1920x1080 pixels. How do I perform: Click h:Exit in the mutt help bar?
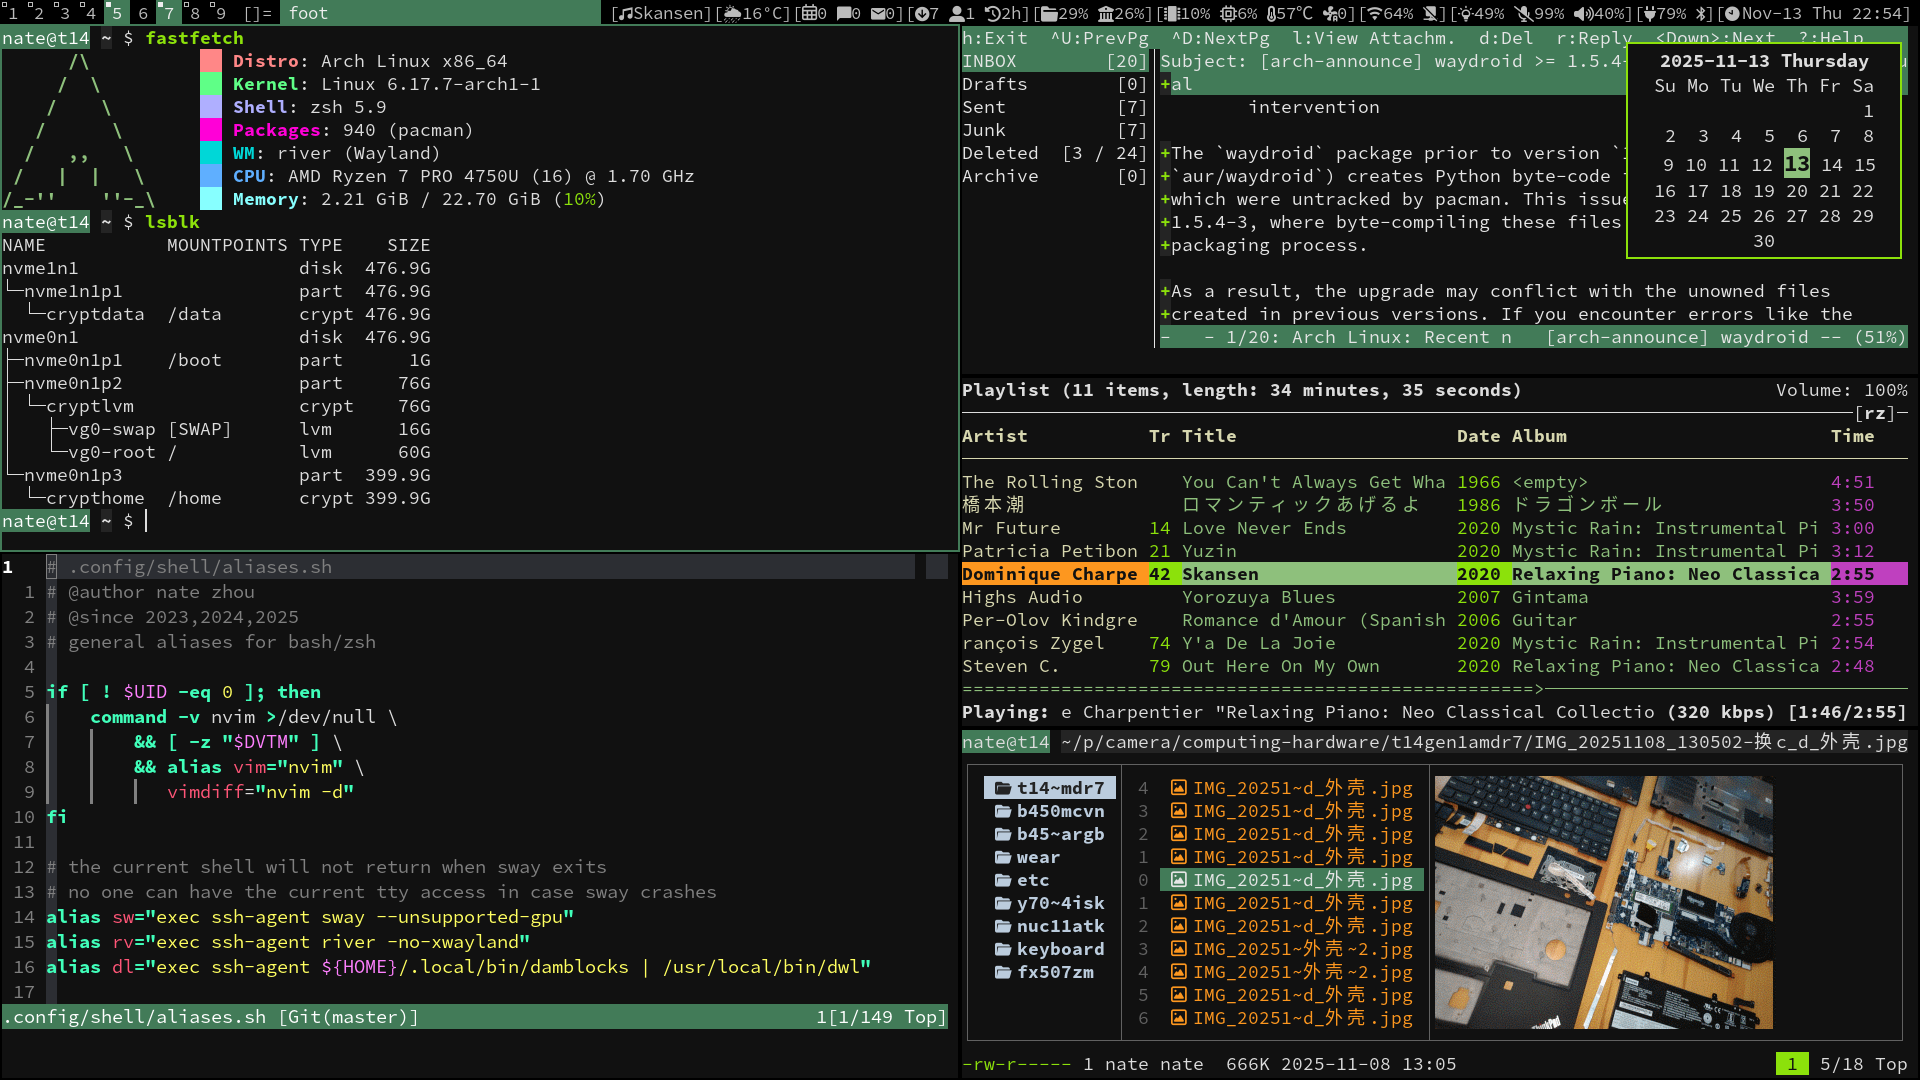(x=995, y=38)
